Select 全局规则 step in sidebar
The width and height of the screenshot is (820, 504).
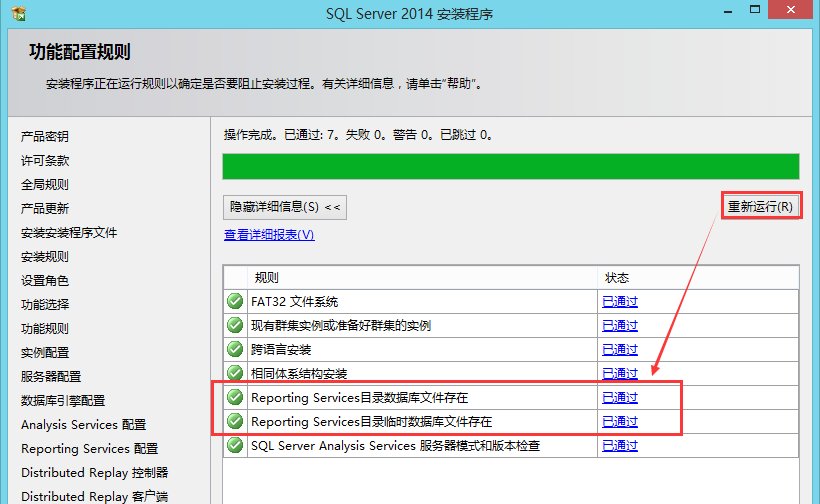45,185
